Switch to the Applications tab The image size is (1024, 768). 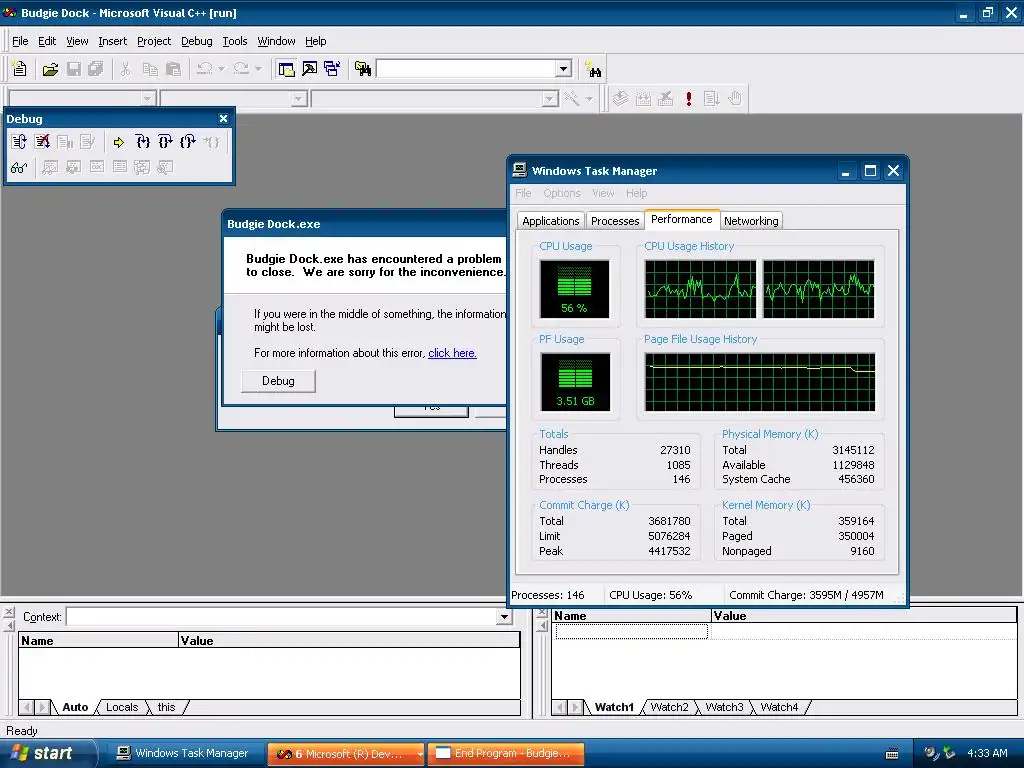[x=551, y=221]
